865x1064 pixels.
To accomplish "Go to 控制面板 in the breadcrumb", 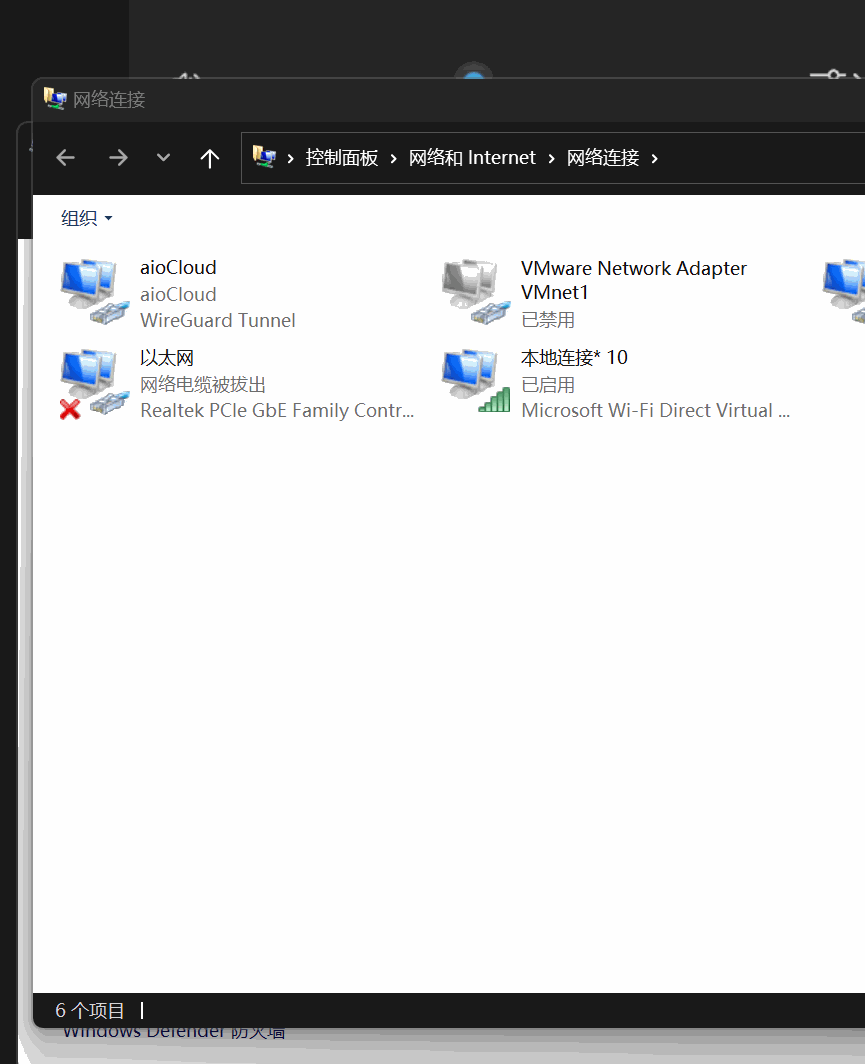I will 342,158.
